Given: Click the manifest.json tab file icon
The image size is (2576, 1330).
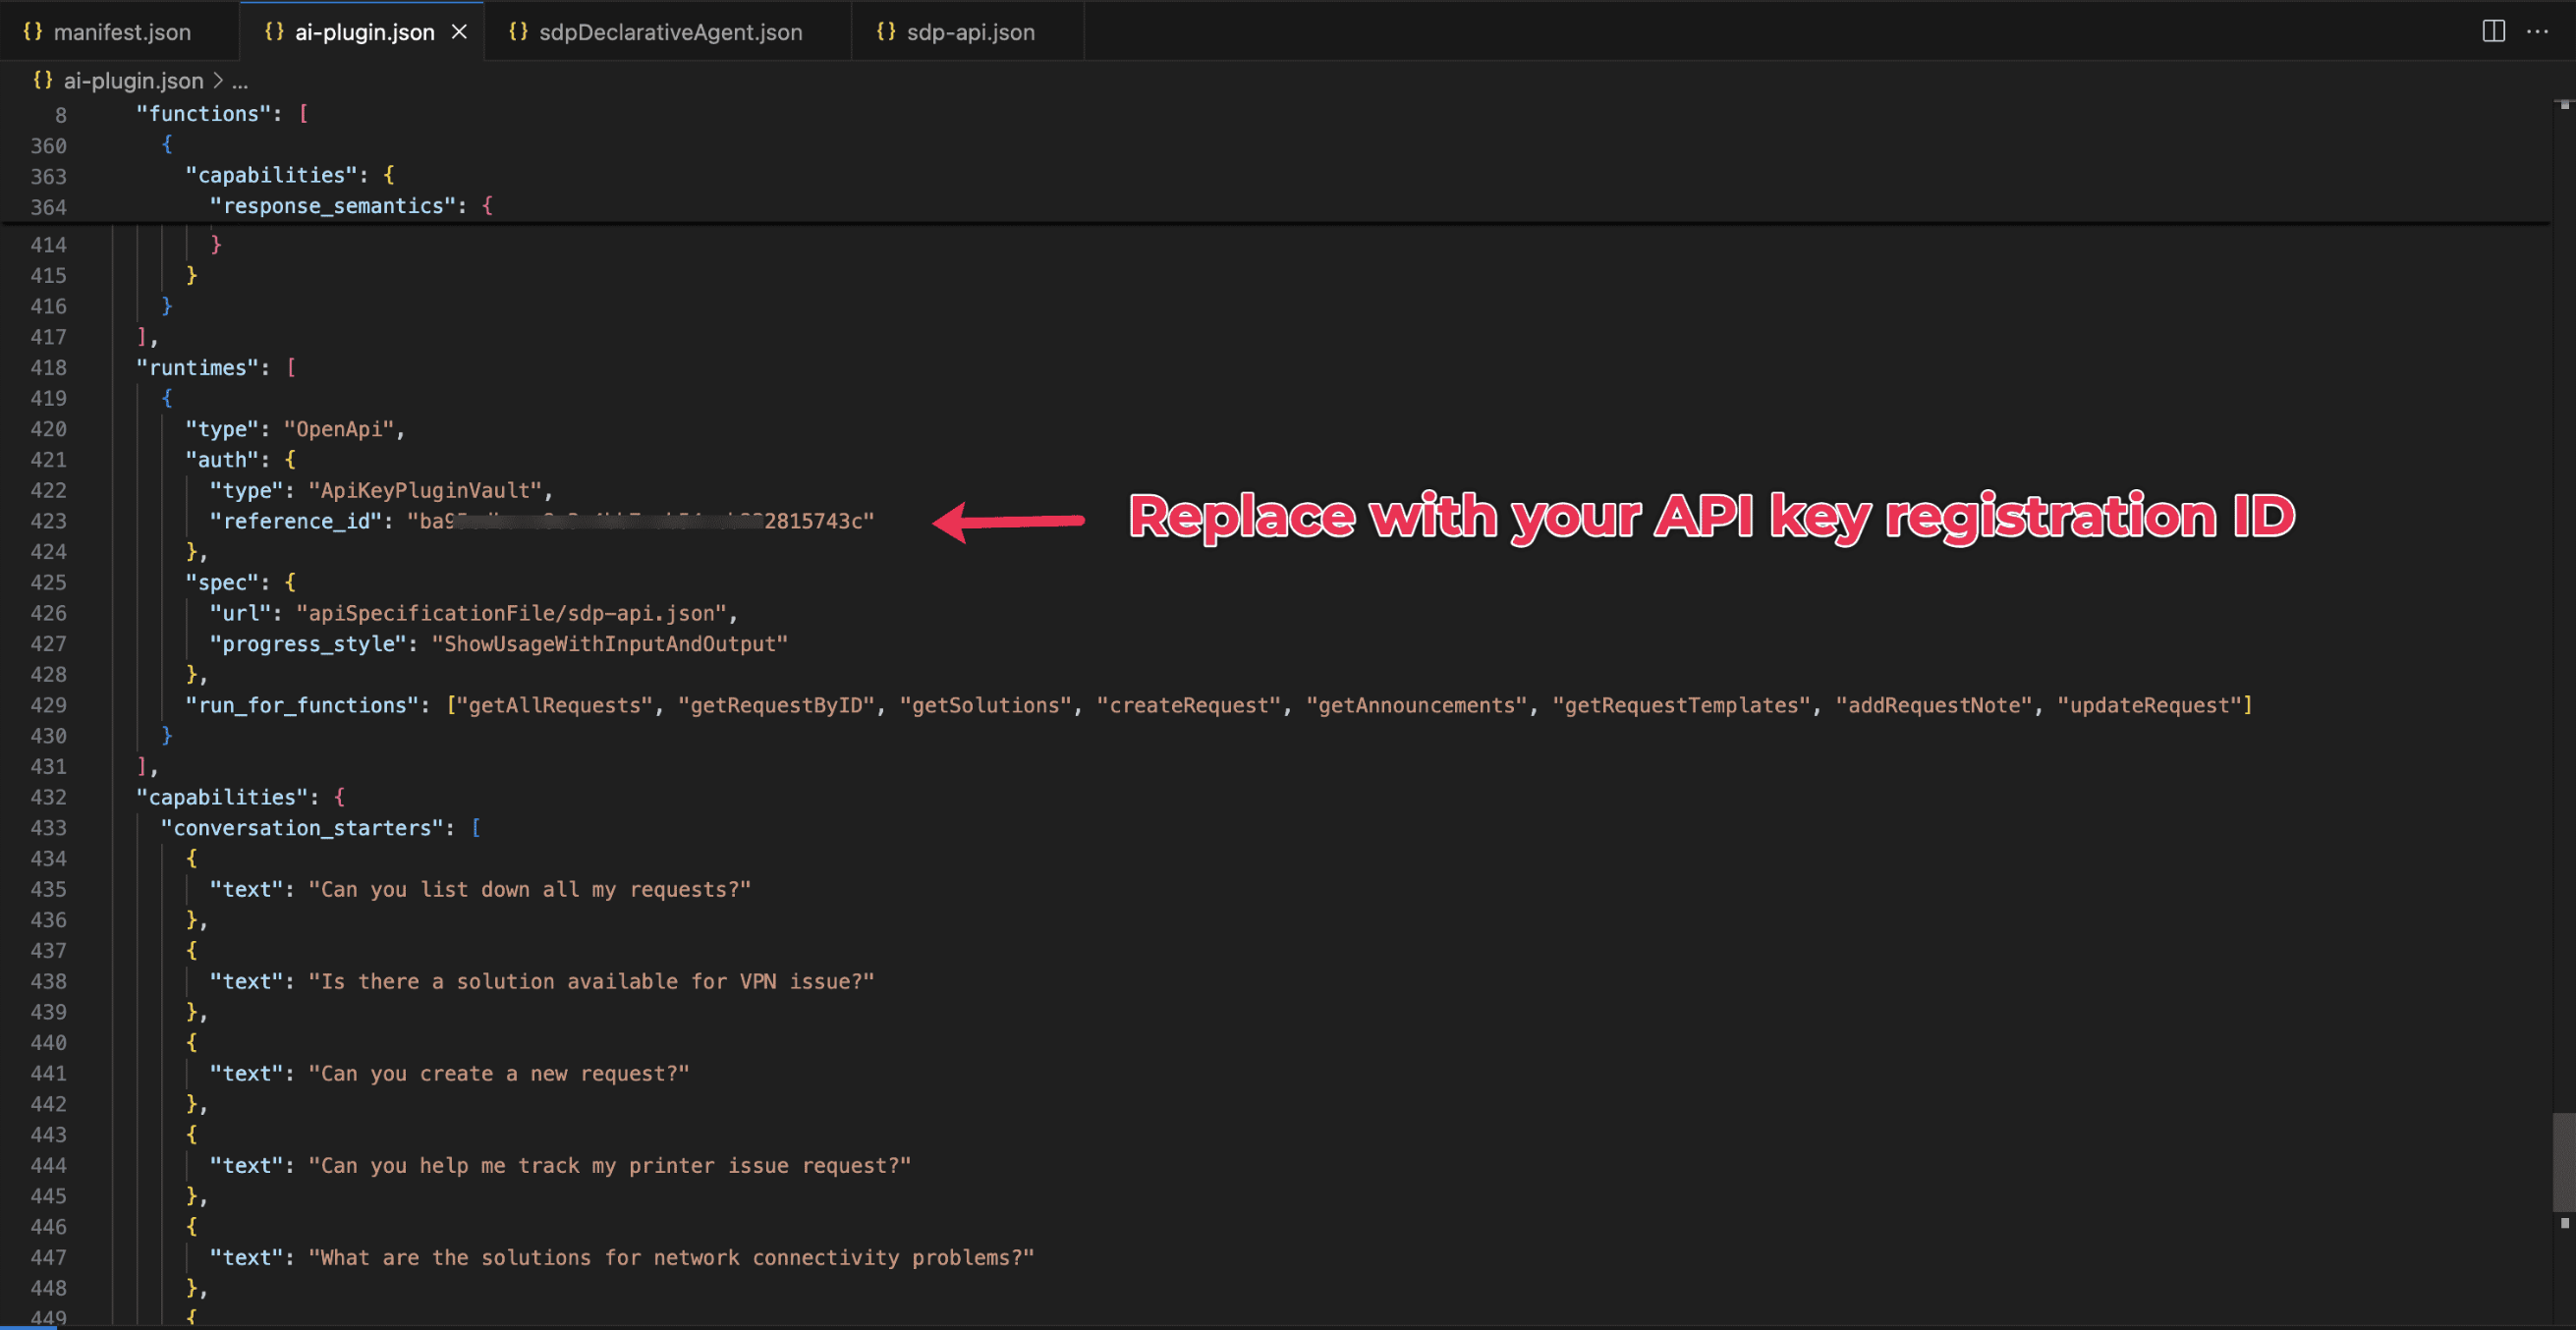Looking at the screenshot, I should point(33,31).
